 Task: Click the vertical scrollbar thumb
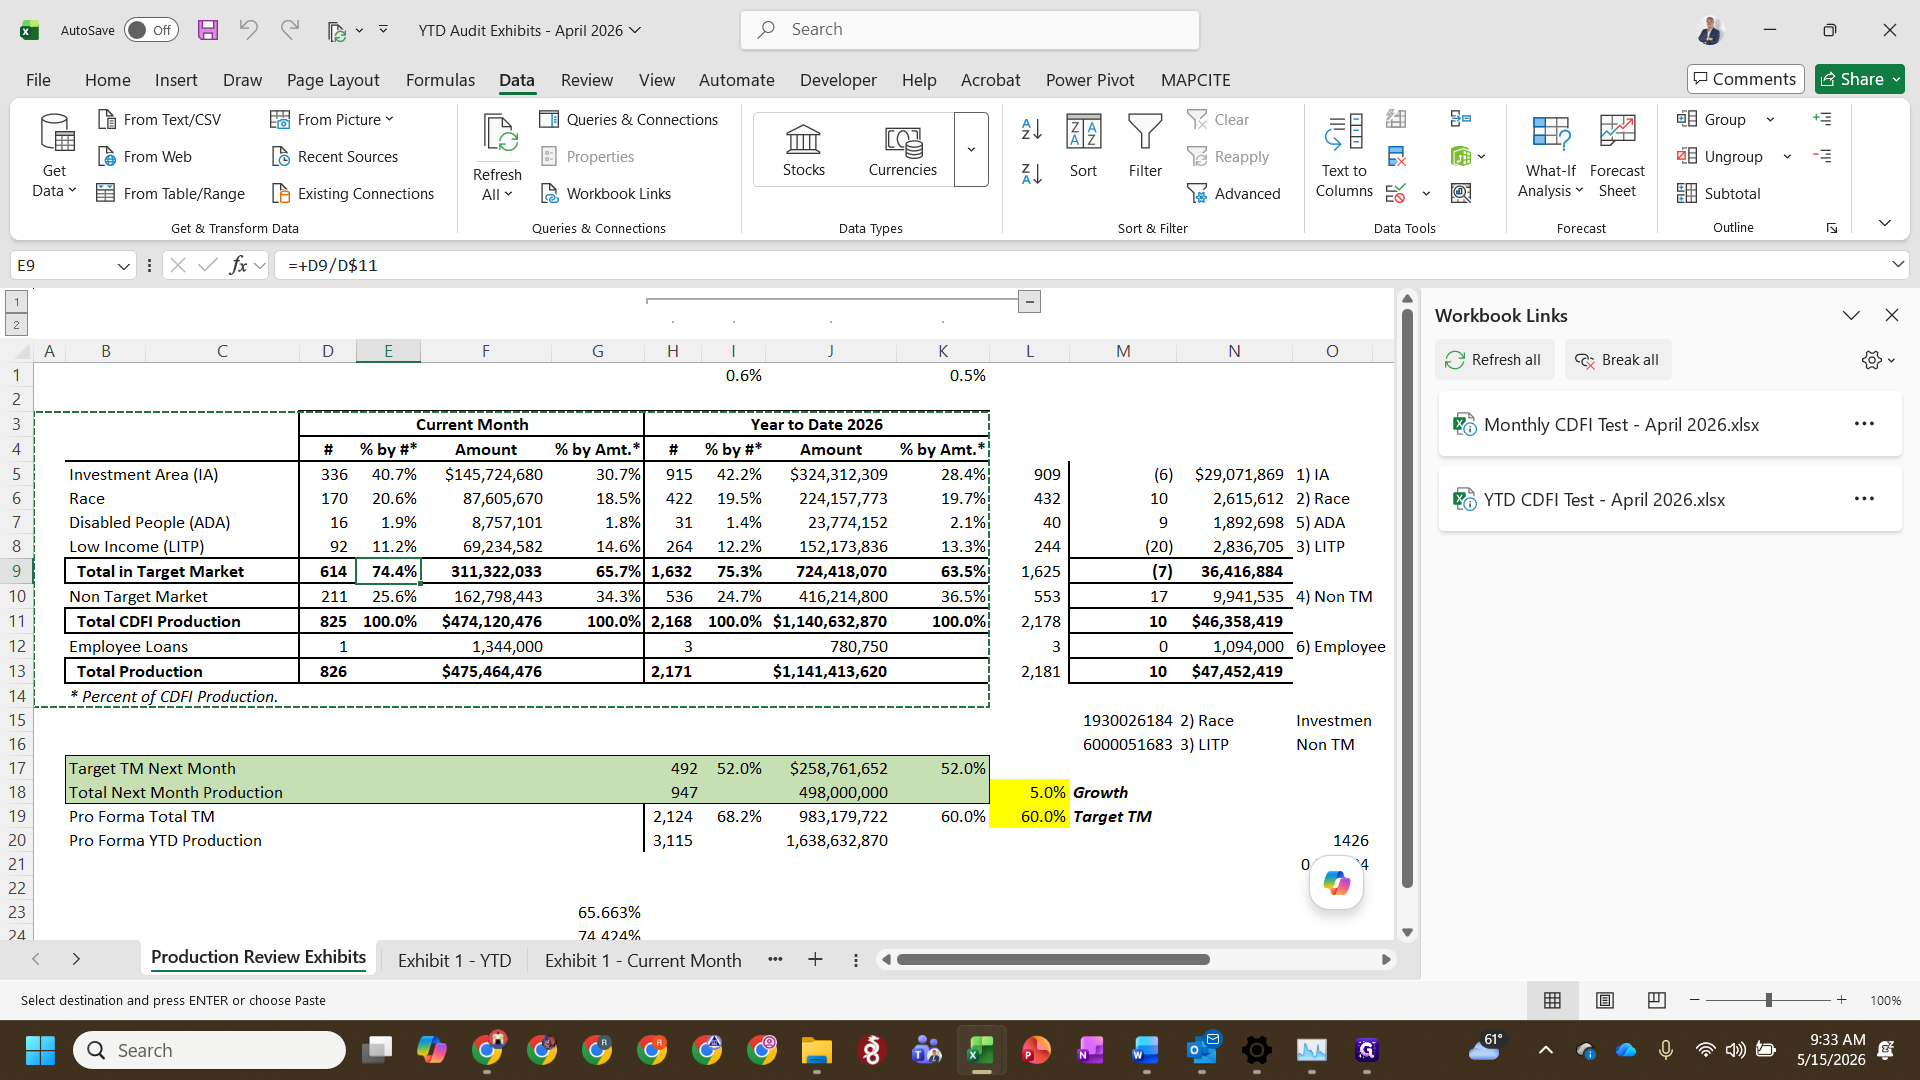click(x=1407, y=598)
